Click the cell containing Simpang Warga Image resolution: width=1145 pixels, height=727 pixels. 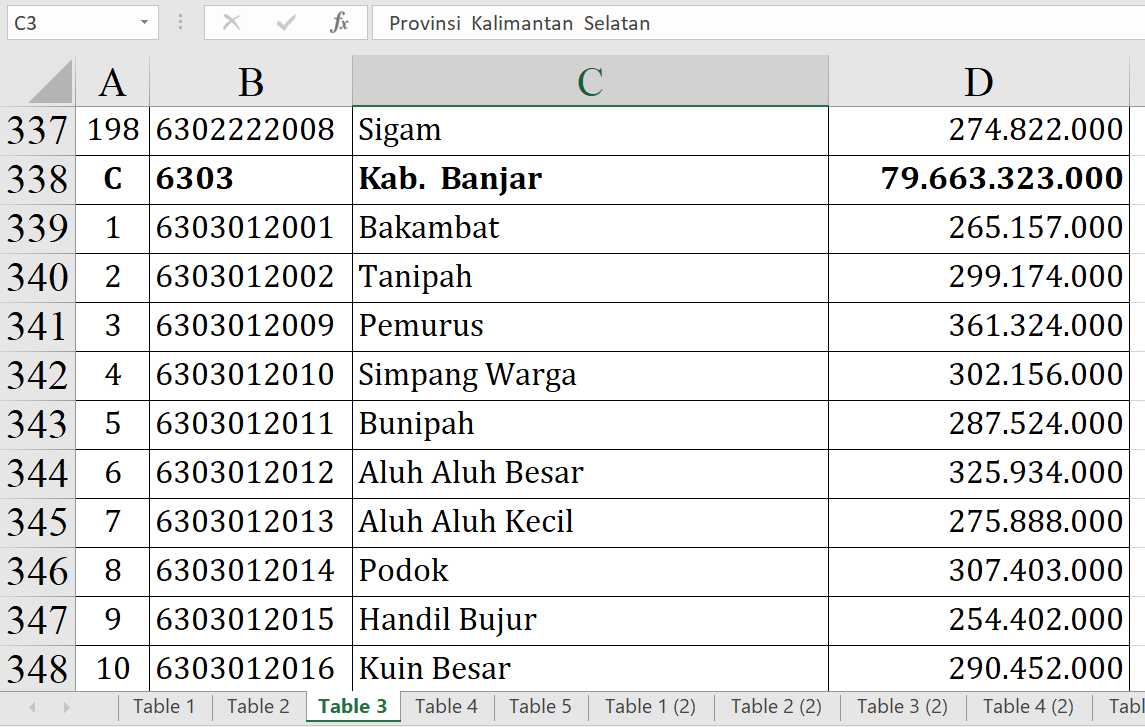589,376
